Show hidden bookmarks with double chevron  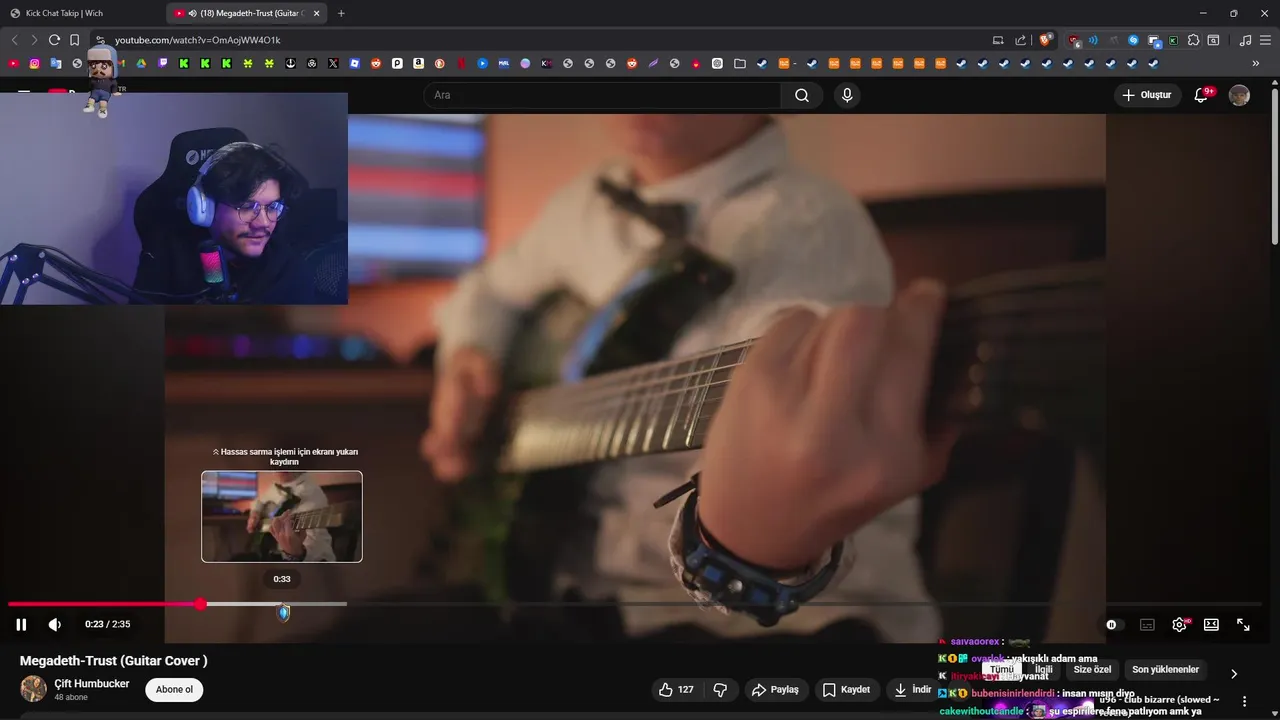coord(1256,63)
